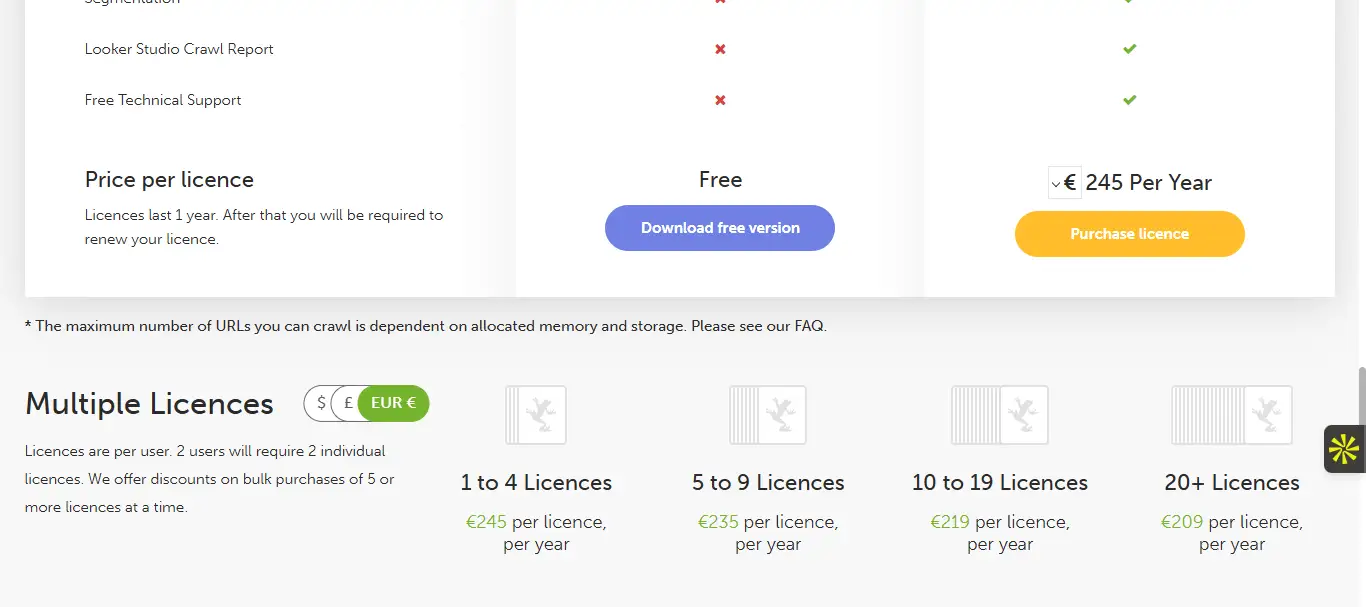Click the 10 to 19 Licences heading
Image resolution: width=1366 pixels, height=607 pixels.
tap(1000, 482)
